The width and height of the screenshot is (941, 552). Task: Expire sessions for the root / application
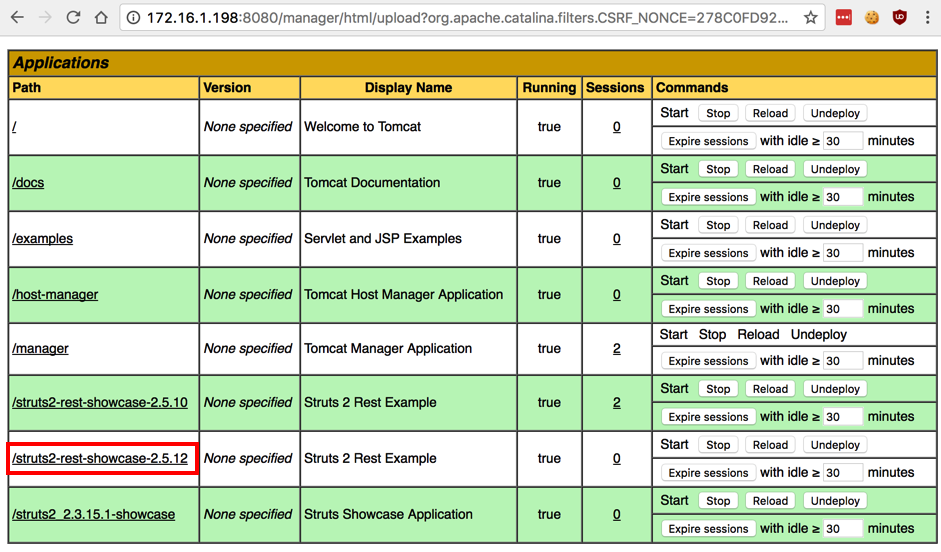708,141
